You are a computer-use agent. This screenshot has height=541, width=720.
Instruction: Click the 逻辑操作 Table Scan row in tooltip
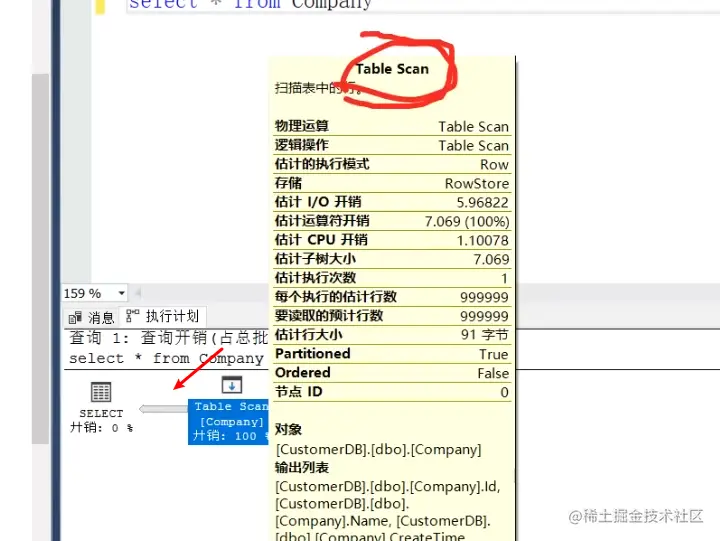(392, 145)
